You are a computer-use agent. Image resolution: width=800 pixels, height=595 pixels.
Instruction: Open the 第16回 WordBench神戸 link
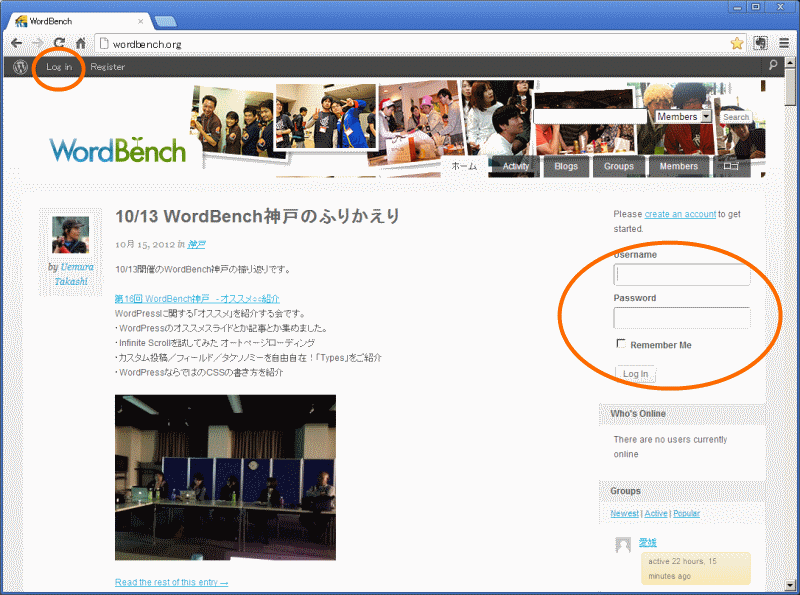click(197, 299)
